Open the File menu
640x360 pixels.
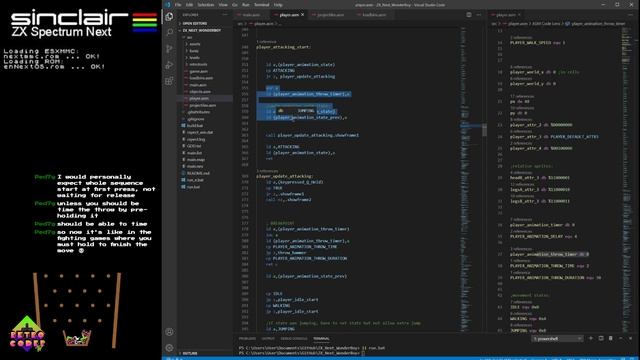click(178, 5)
